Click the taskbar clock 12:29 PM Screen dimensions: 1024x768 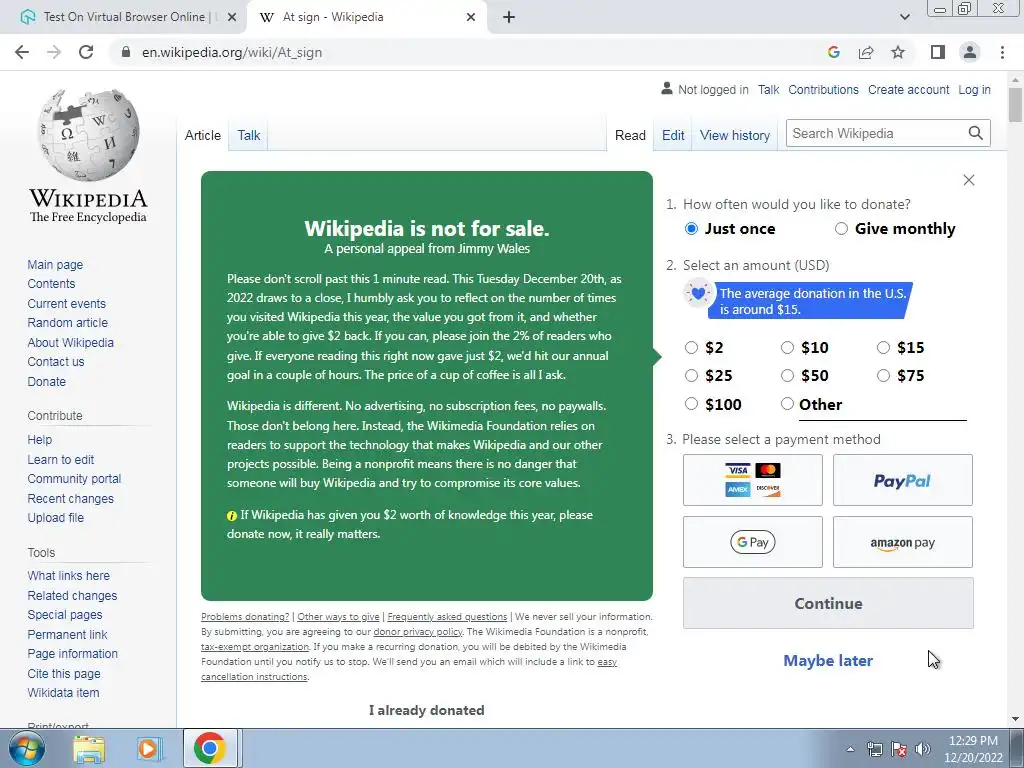973,741
